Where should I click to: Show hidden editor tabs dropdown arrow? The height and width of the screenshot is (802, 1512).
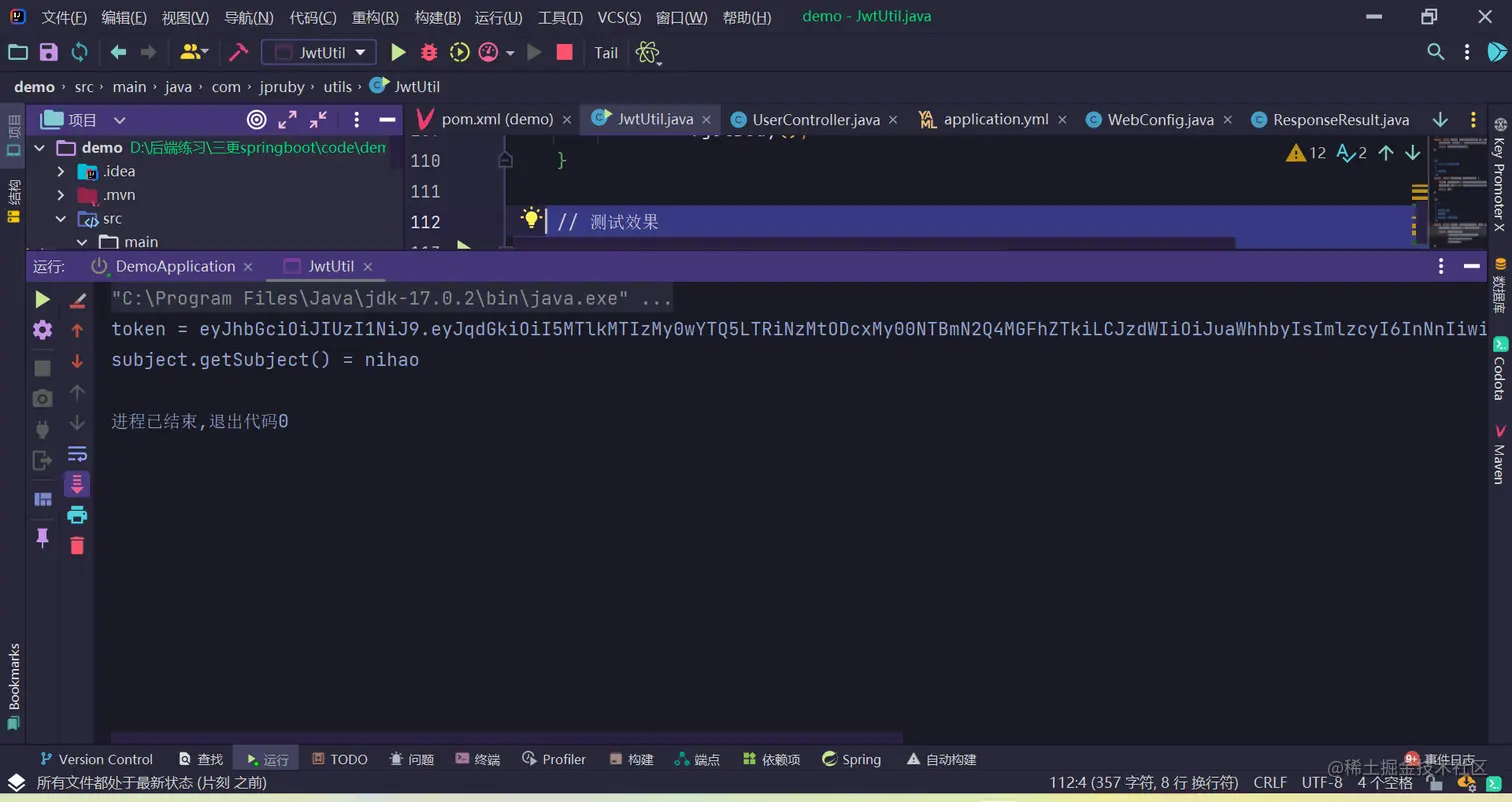coord(1440,120)
